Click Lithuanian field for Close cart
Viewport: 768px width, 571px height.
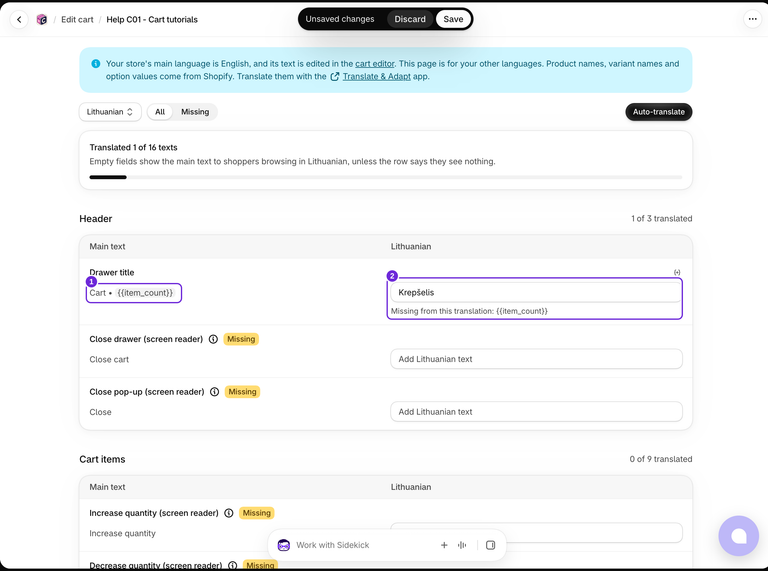[536, 359]
